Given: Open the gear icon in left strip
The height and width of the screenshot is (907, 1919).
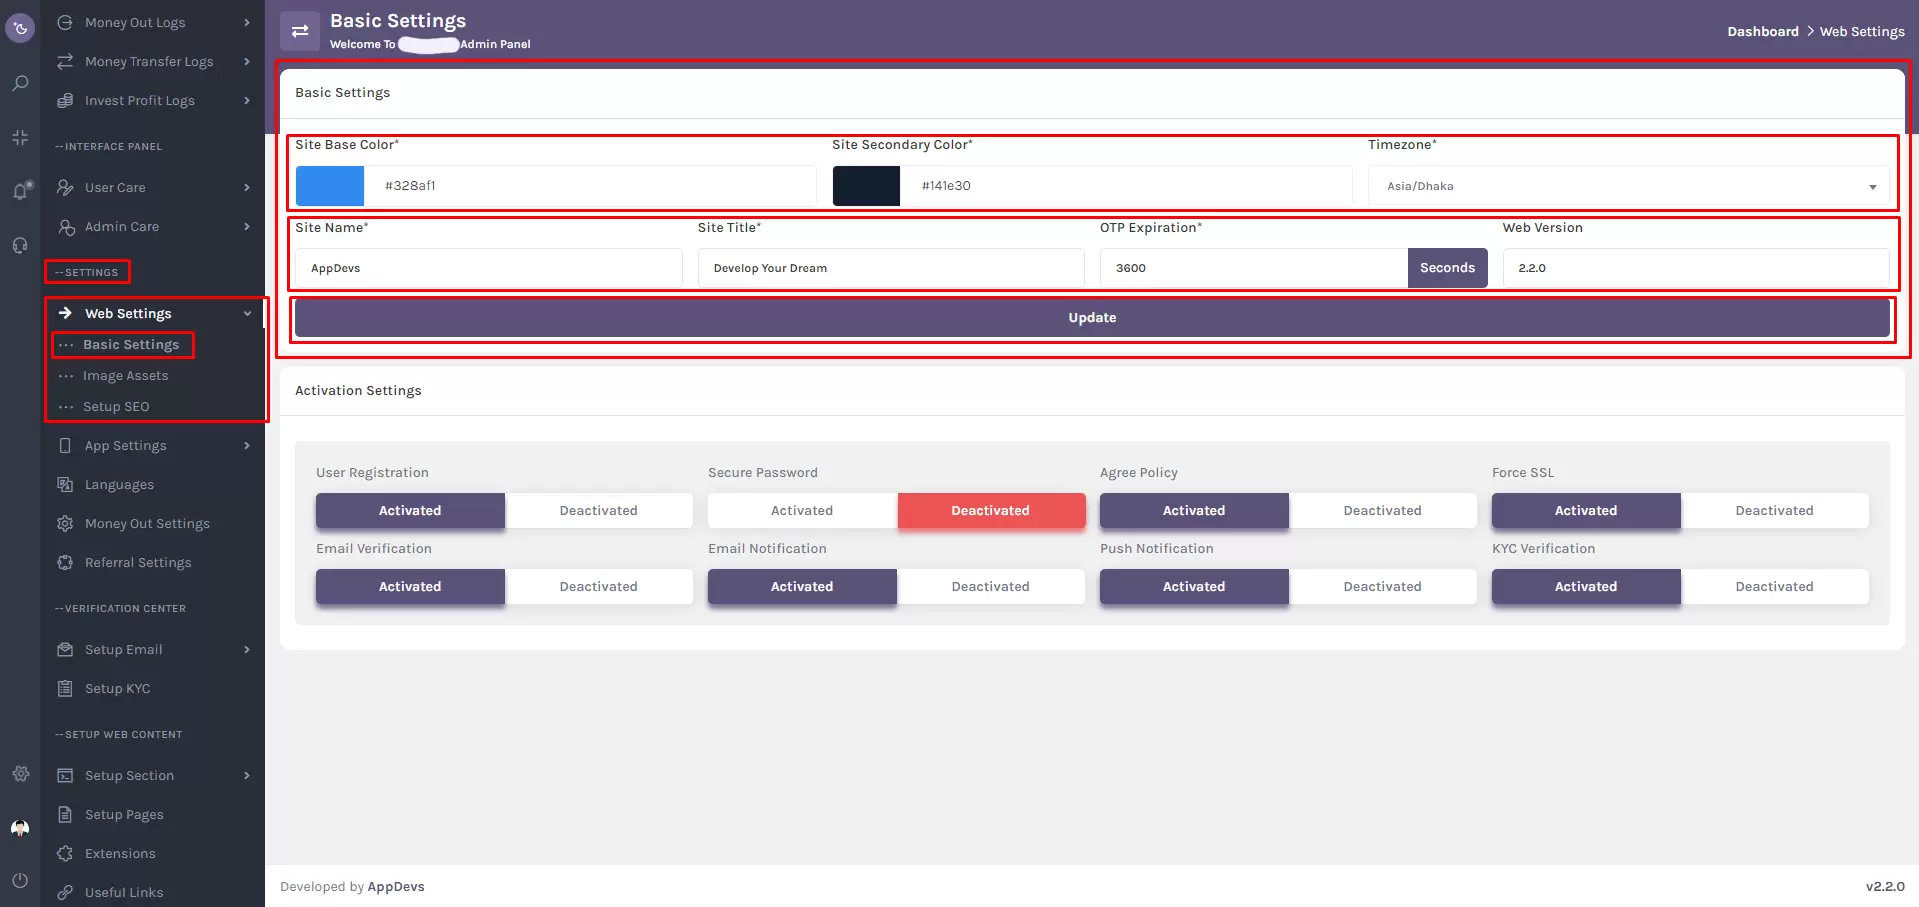Looking at the screenshot, I should point(20,773).
